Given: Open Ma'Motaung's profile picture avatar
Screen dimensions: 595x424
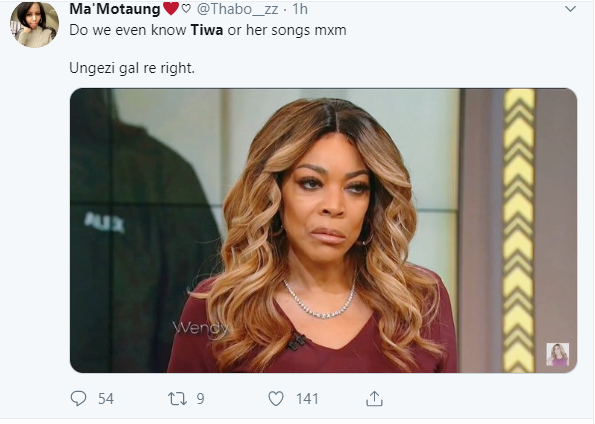Looking at the screenshot, I should [x=35, y=24].
